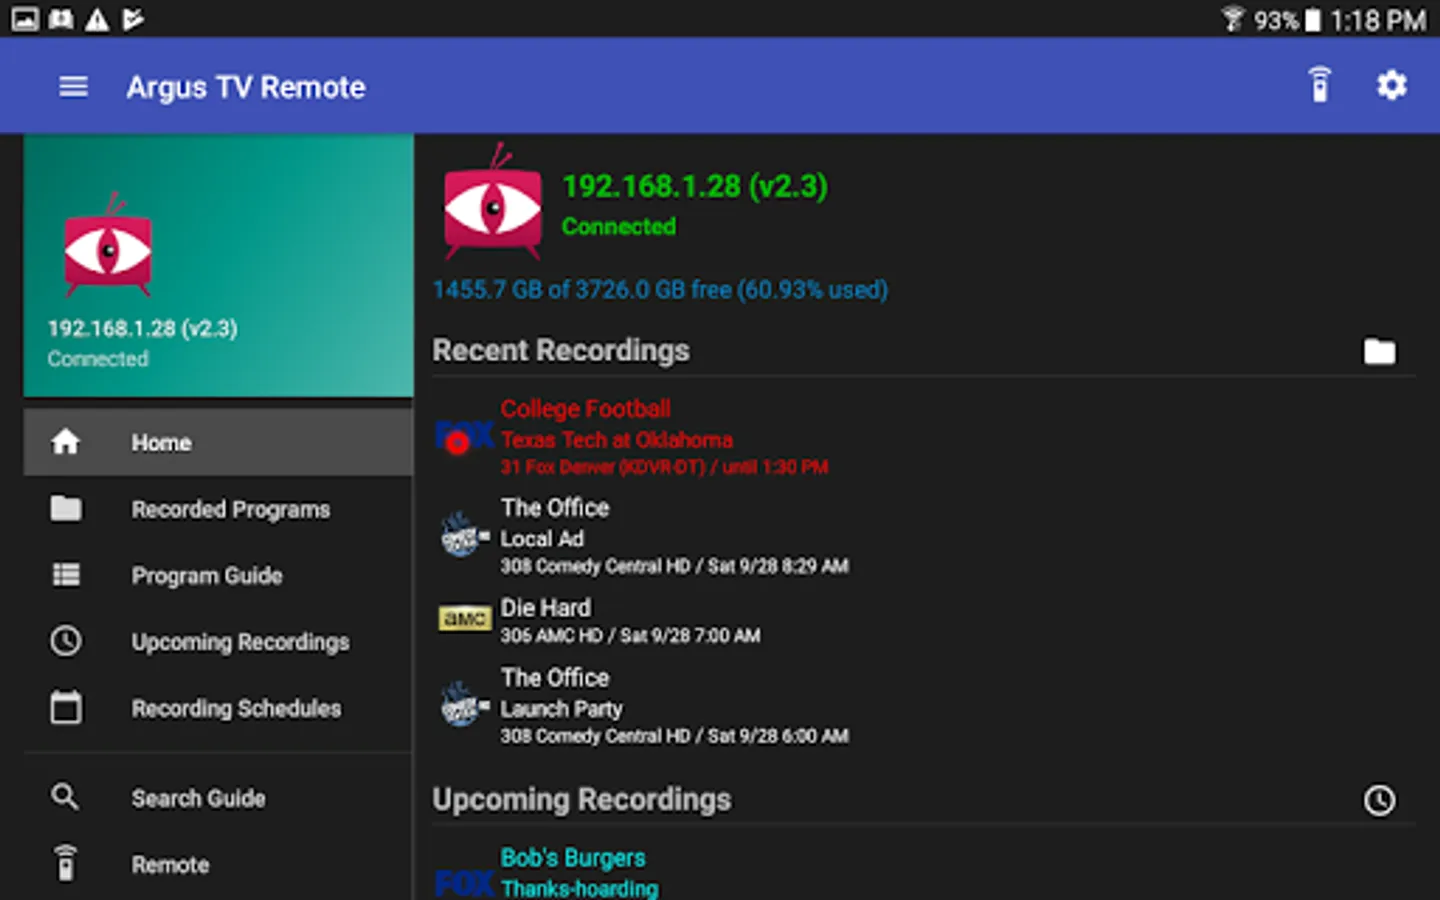Tap the Comedy Central logo for Local Ad episode
1440x900 pixels.
[464, 535]
